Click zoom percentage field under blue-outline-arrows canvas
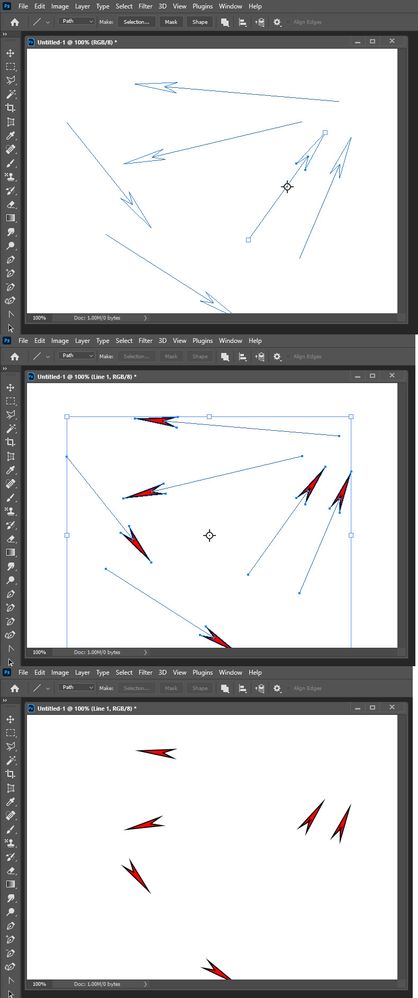Screen dimensions: 418x998 click(39, 317)
